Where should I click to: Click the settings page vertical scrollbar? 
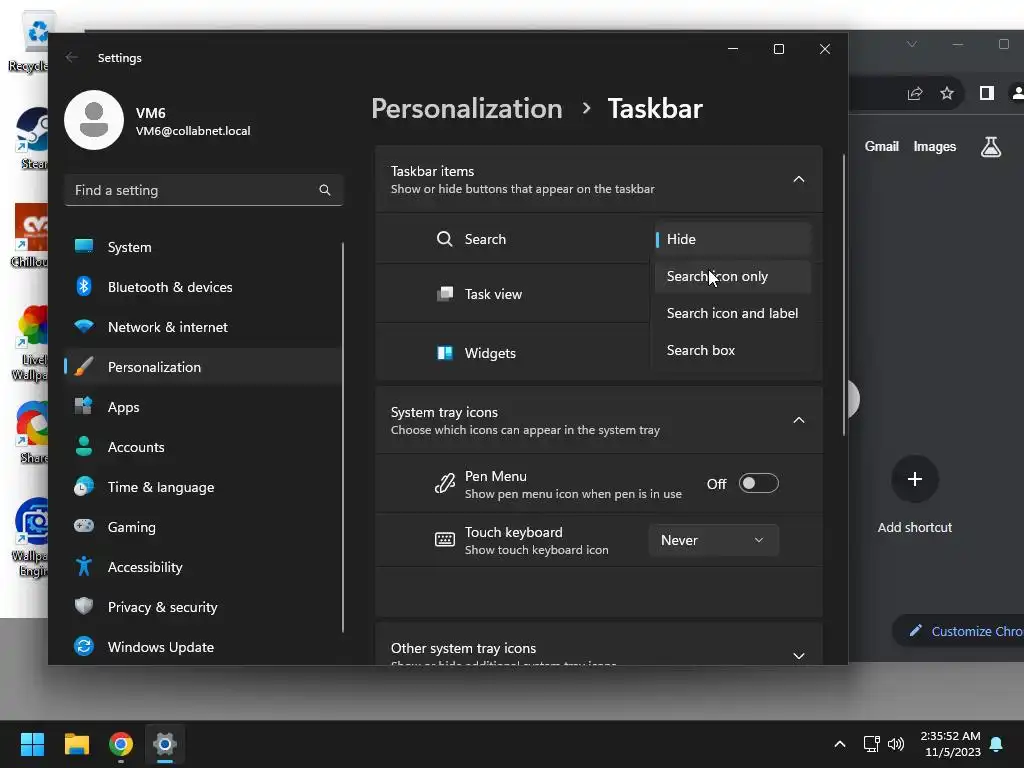[843, 295]
